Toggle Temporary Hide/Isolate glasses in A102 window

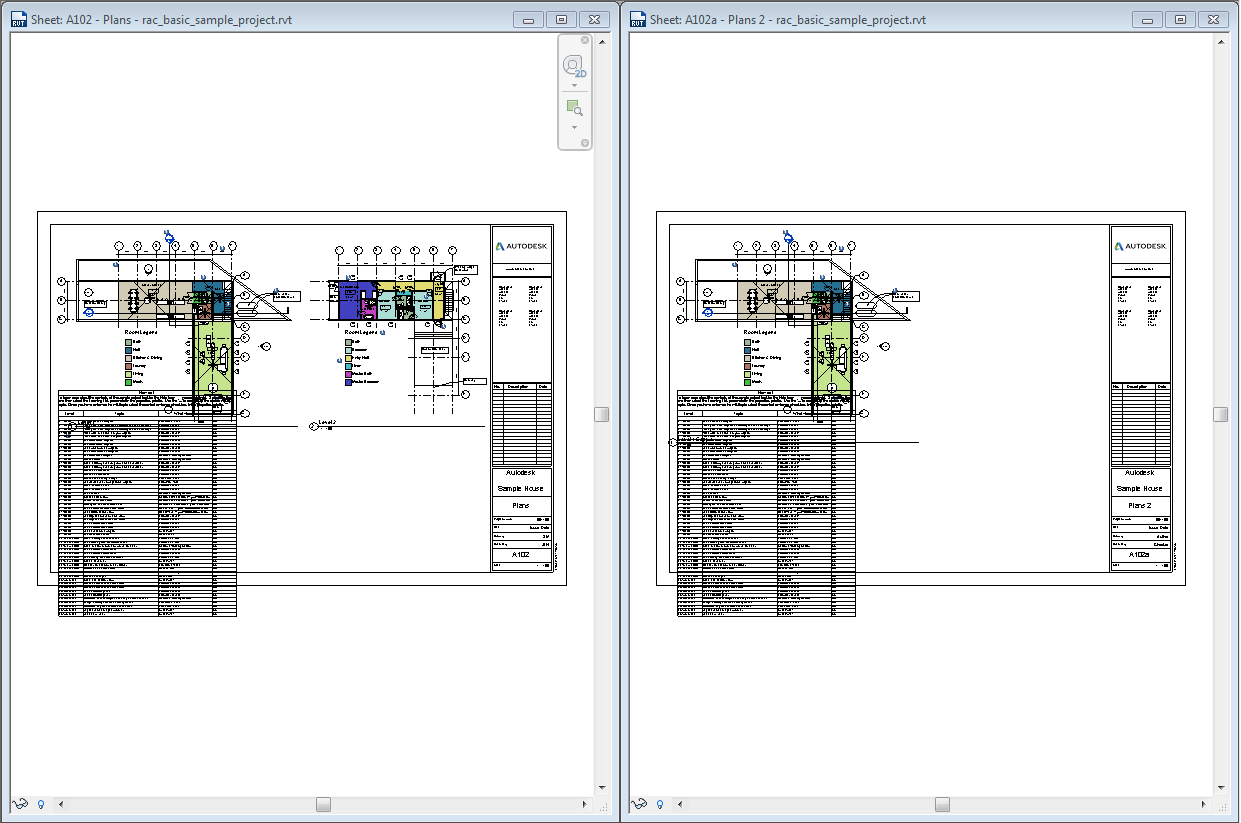point(21,804)
